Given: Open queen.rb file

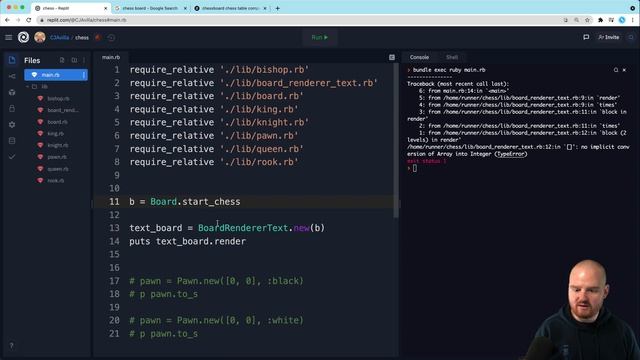Looking at the screenshot, I should 58,169.
